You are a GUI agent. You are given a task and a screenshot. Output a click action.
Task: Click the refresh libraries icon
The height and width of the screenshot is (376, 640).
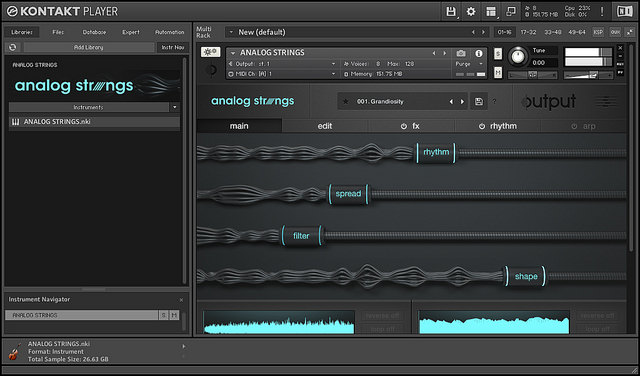coord(13,47)
